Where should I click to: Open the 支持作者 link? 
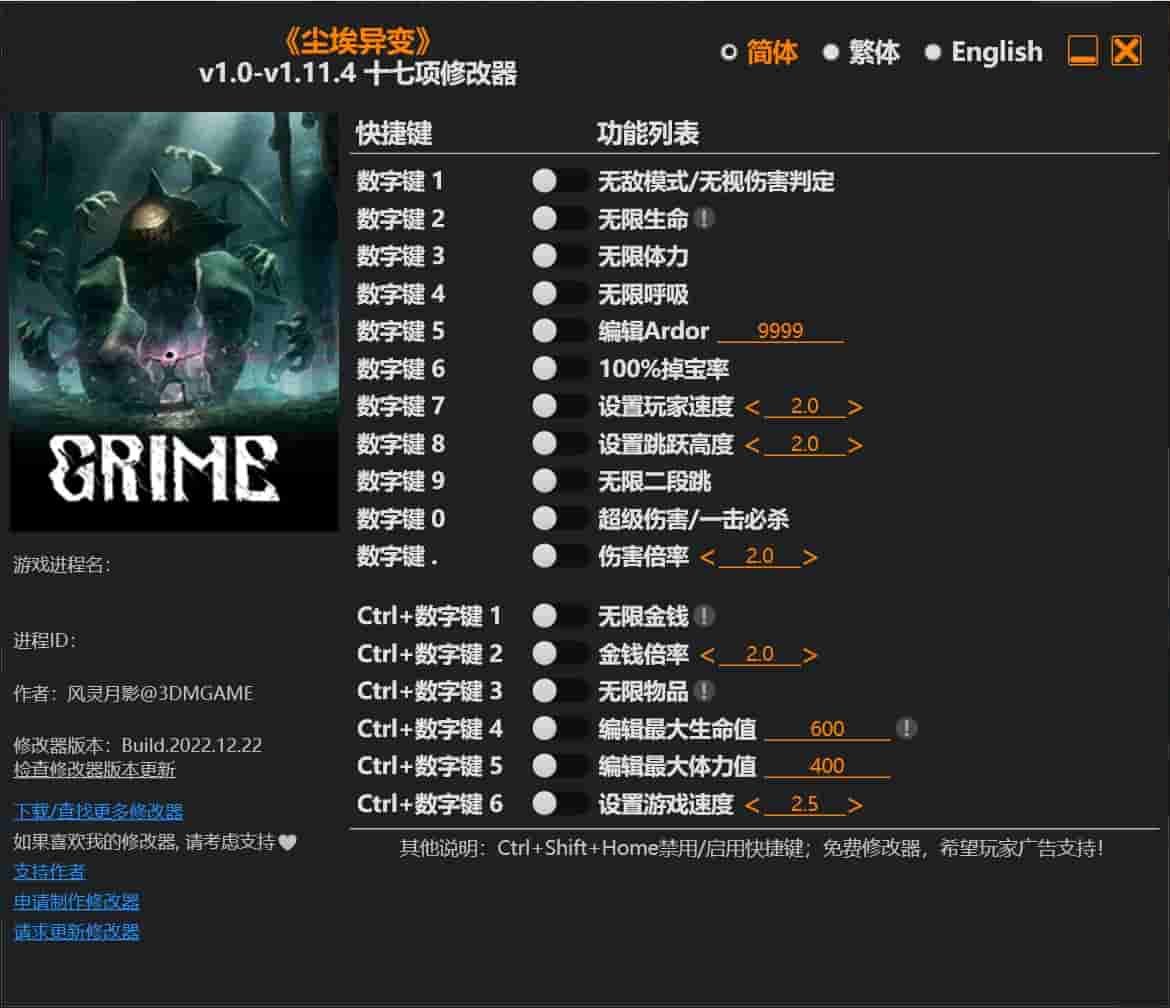(x=49, y=872)
